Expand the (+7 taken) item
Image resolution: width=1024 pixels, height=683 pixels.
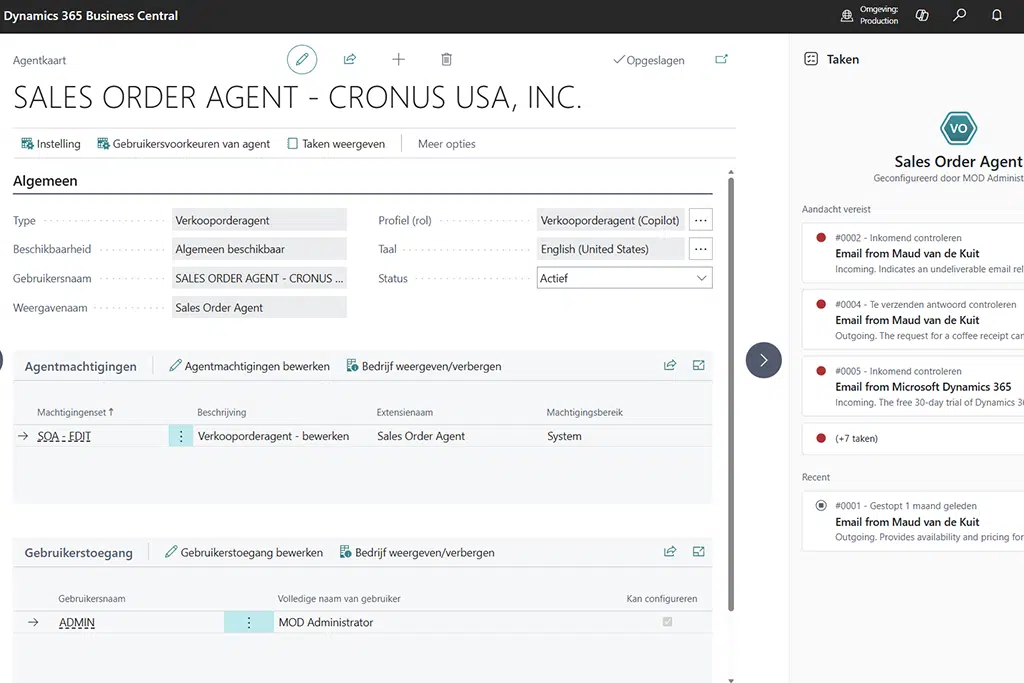pos(913,438)
